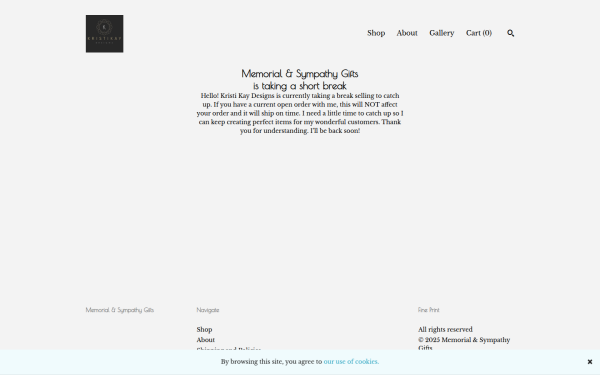Click the main 'Memorial & Sympathy Gifts' heading
600x375 pixels.
coord(300,73)
